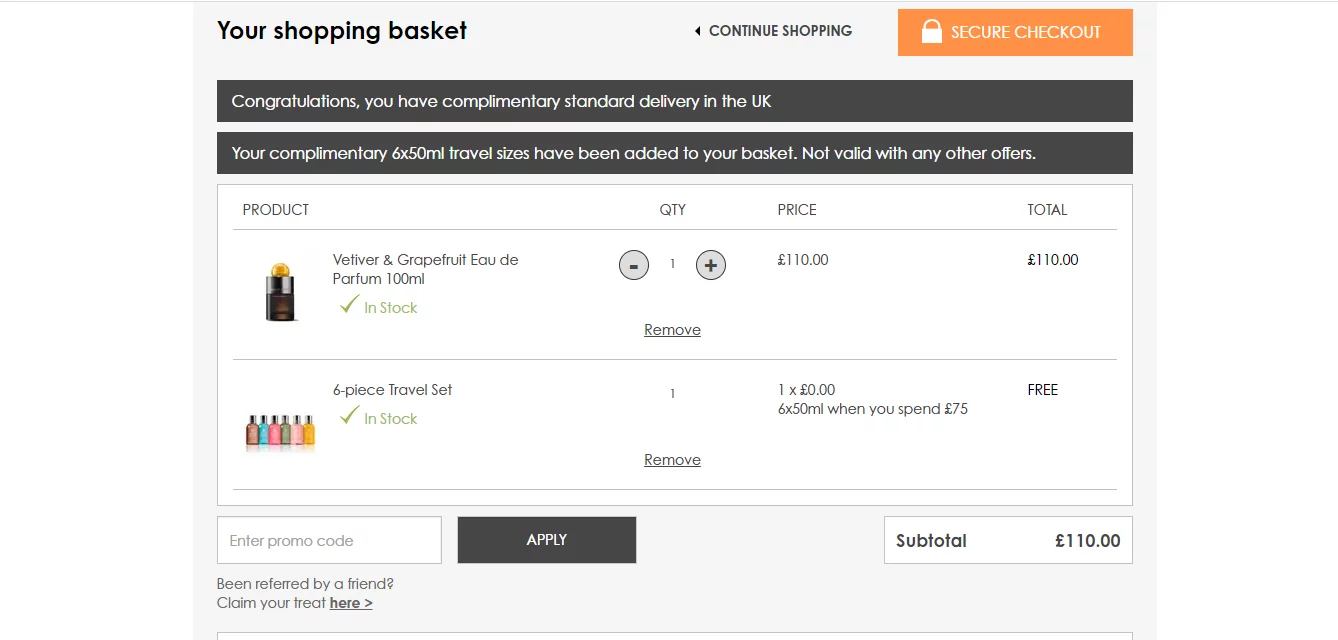Click the Subtotal £110.00 box
This screenshot has height=640, width=1338.
1008,540
